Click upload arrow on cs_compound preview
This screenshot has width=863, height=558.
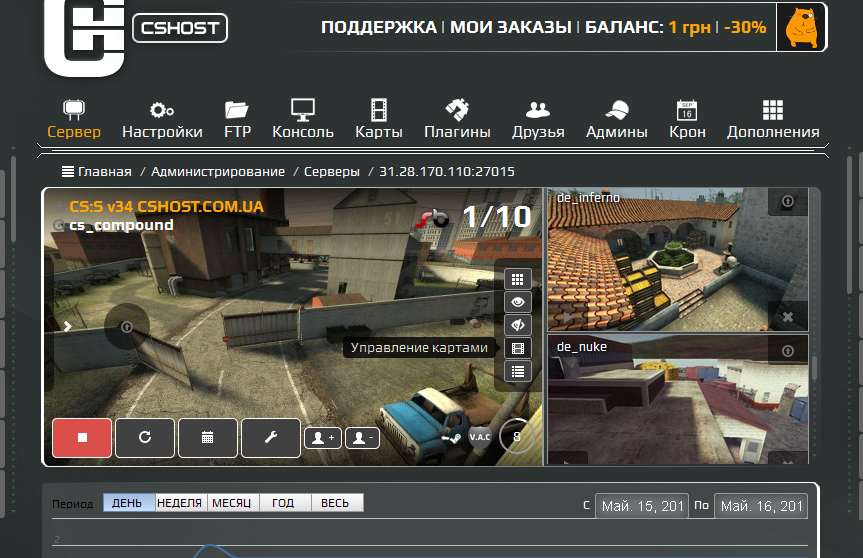(127, 327)
